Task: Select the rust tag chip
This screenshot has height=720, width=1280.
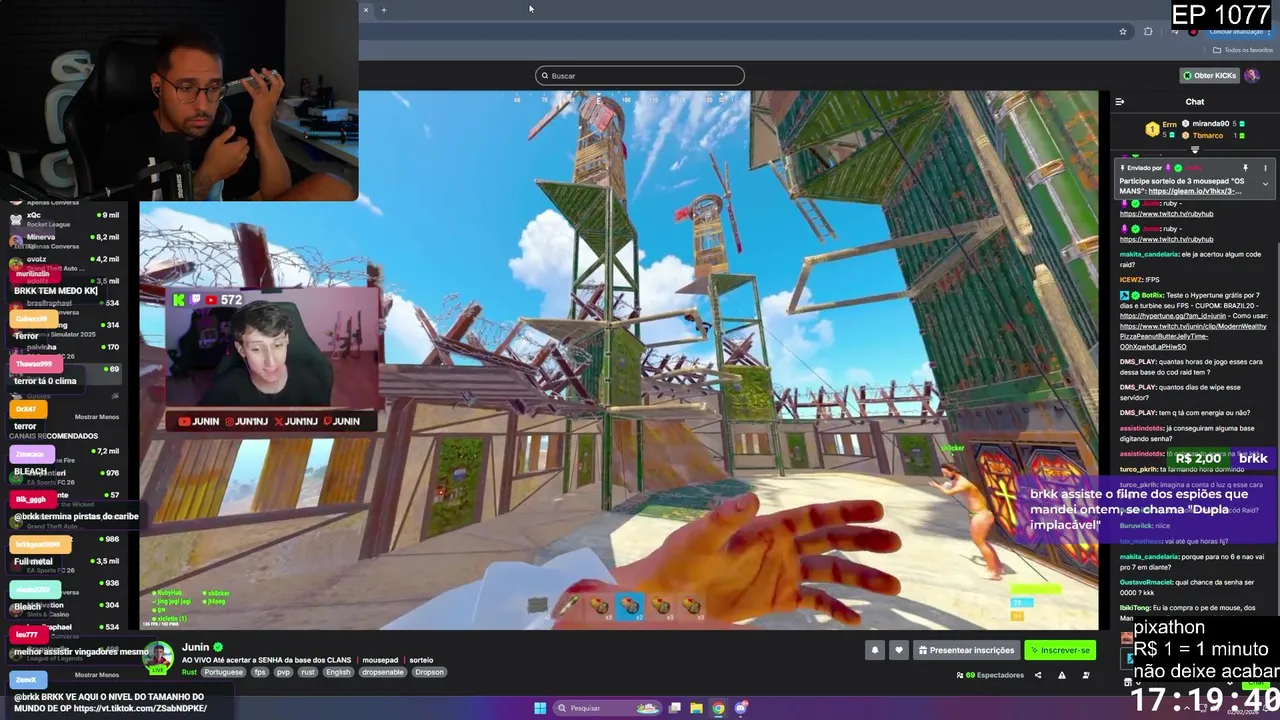Action: (x=308, y=672)
